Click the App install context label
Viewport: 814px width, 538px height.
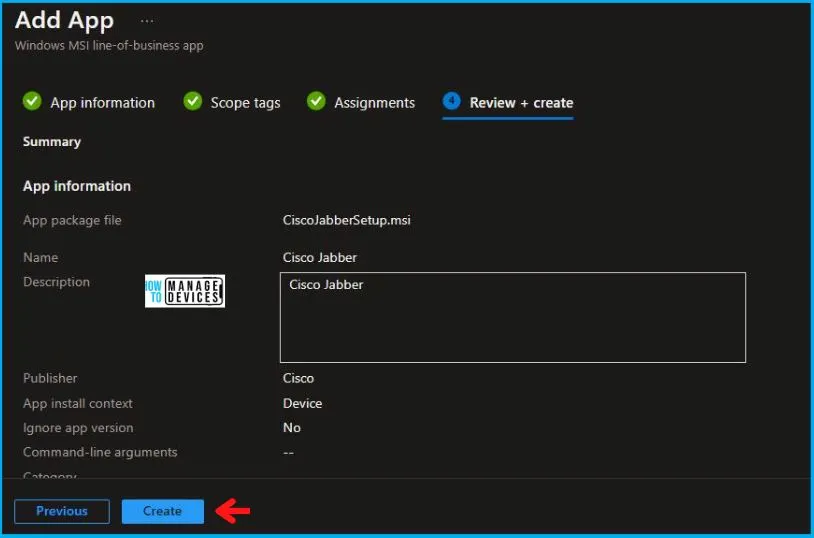pos(77,404)
